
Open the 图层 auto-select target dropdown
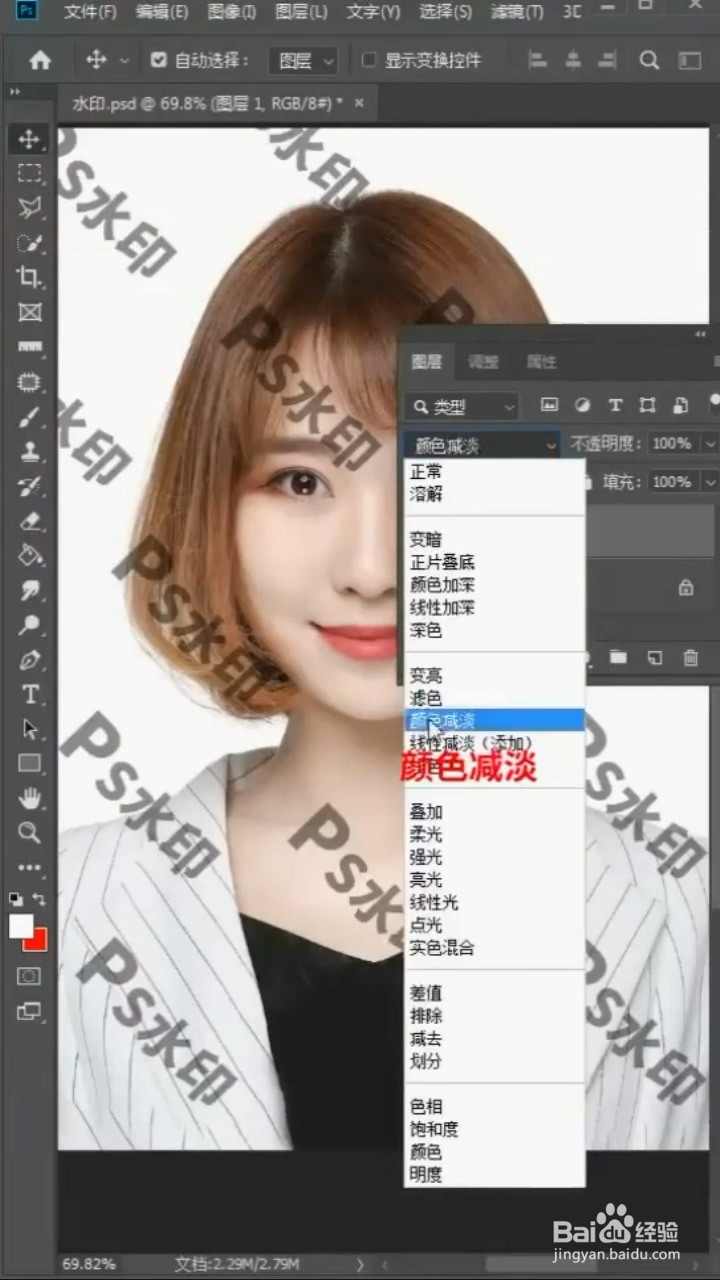tap(304, 61)
